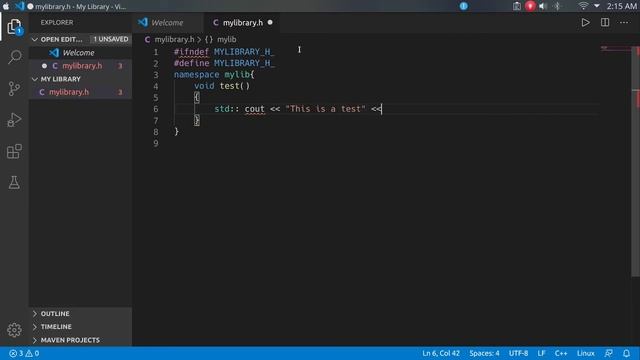The height and width of the screenshot is (360, 640).
Task: Click the red recording icon in menu bar
Action: [x=530, y=6]
